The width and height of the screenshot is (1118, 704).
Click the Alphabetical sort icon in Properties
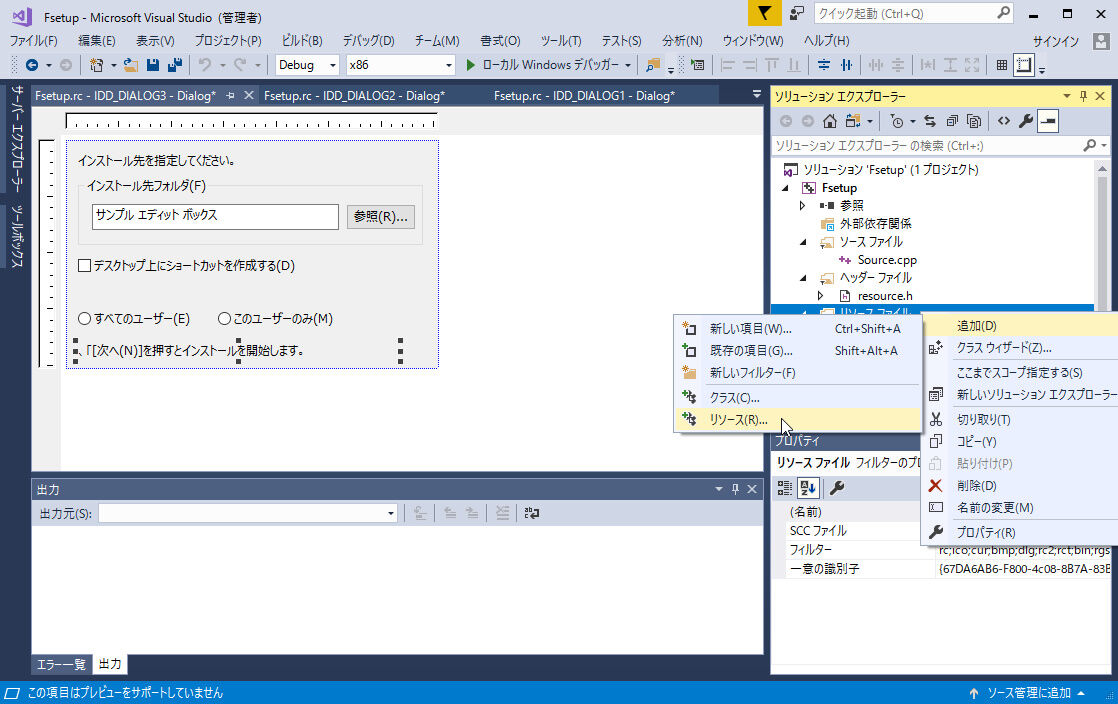(808, 488)
